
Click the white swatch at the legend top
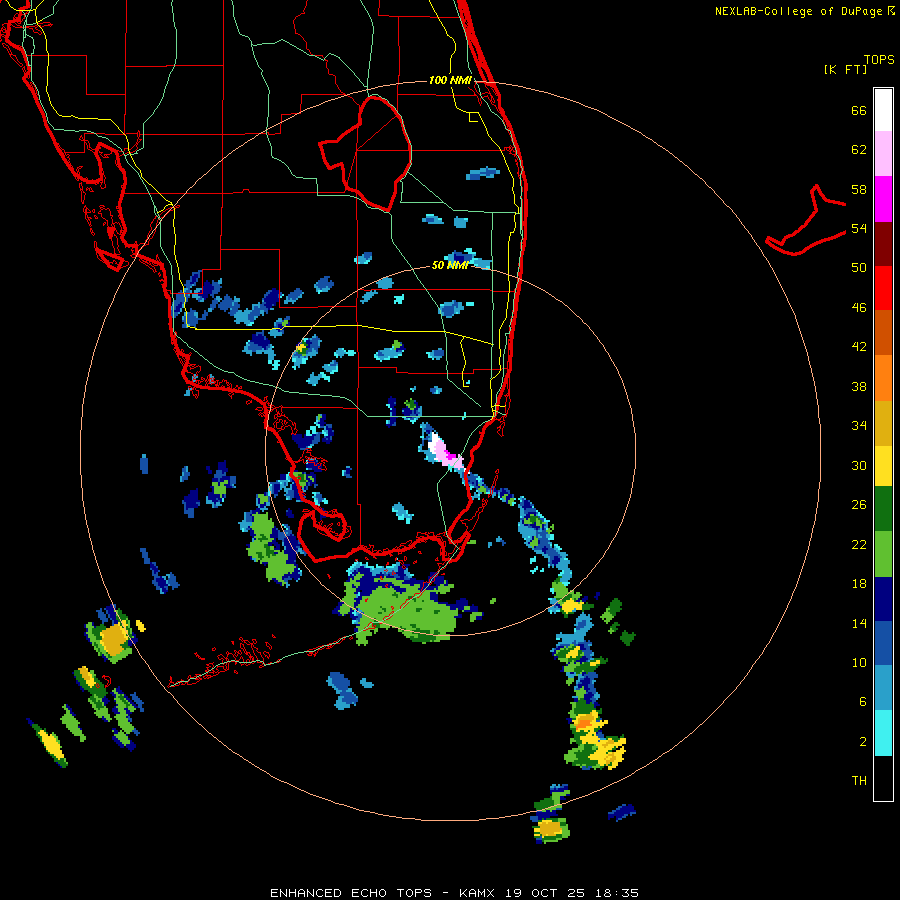pyautogui.click(x=883, y=110)
